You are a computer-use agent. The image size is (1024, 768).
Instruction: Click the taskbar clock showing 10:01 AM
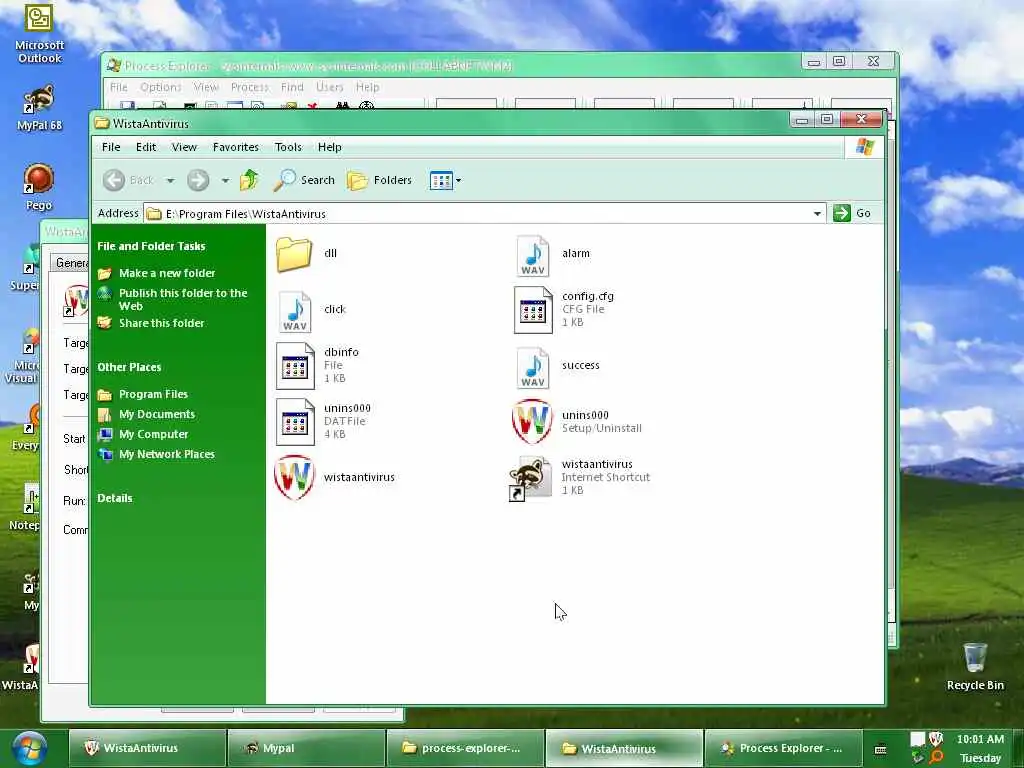980,739
